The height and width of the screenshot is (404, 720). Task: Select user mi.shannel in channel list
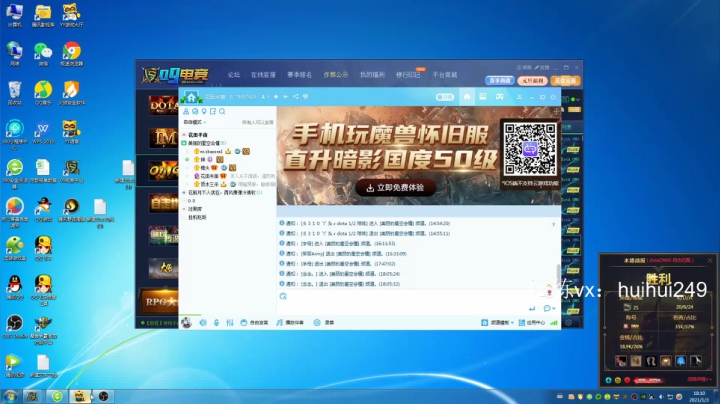tap(211, 152)
